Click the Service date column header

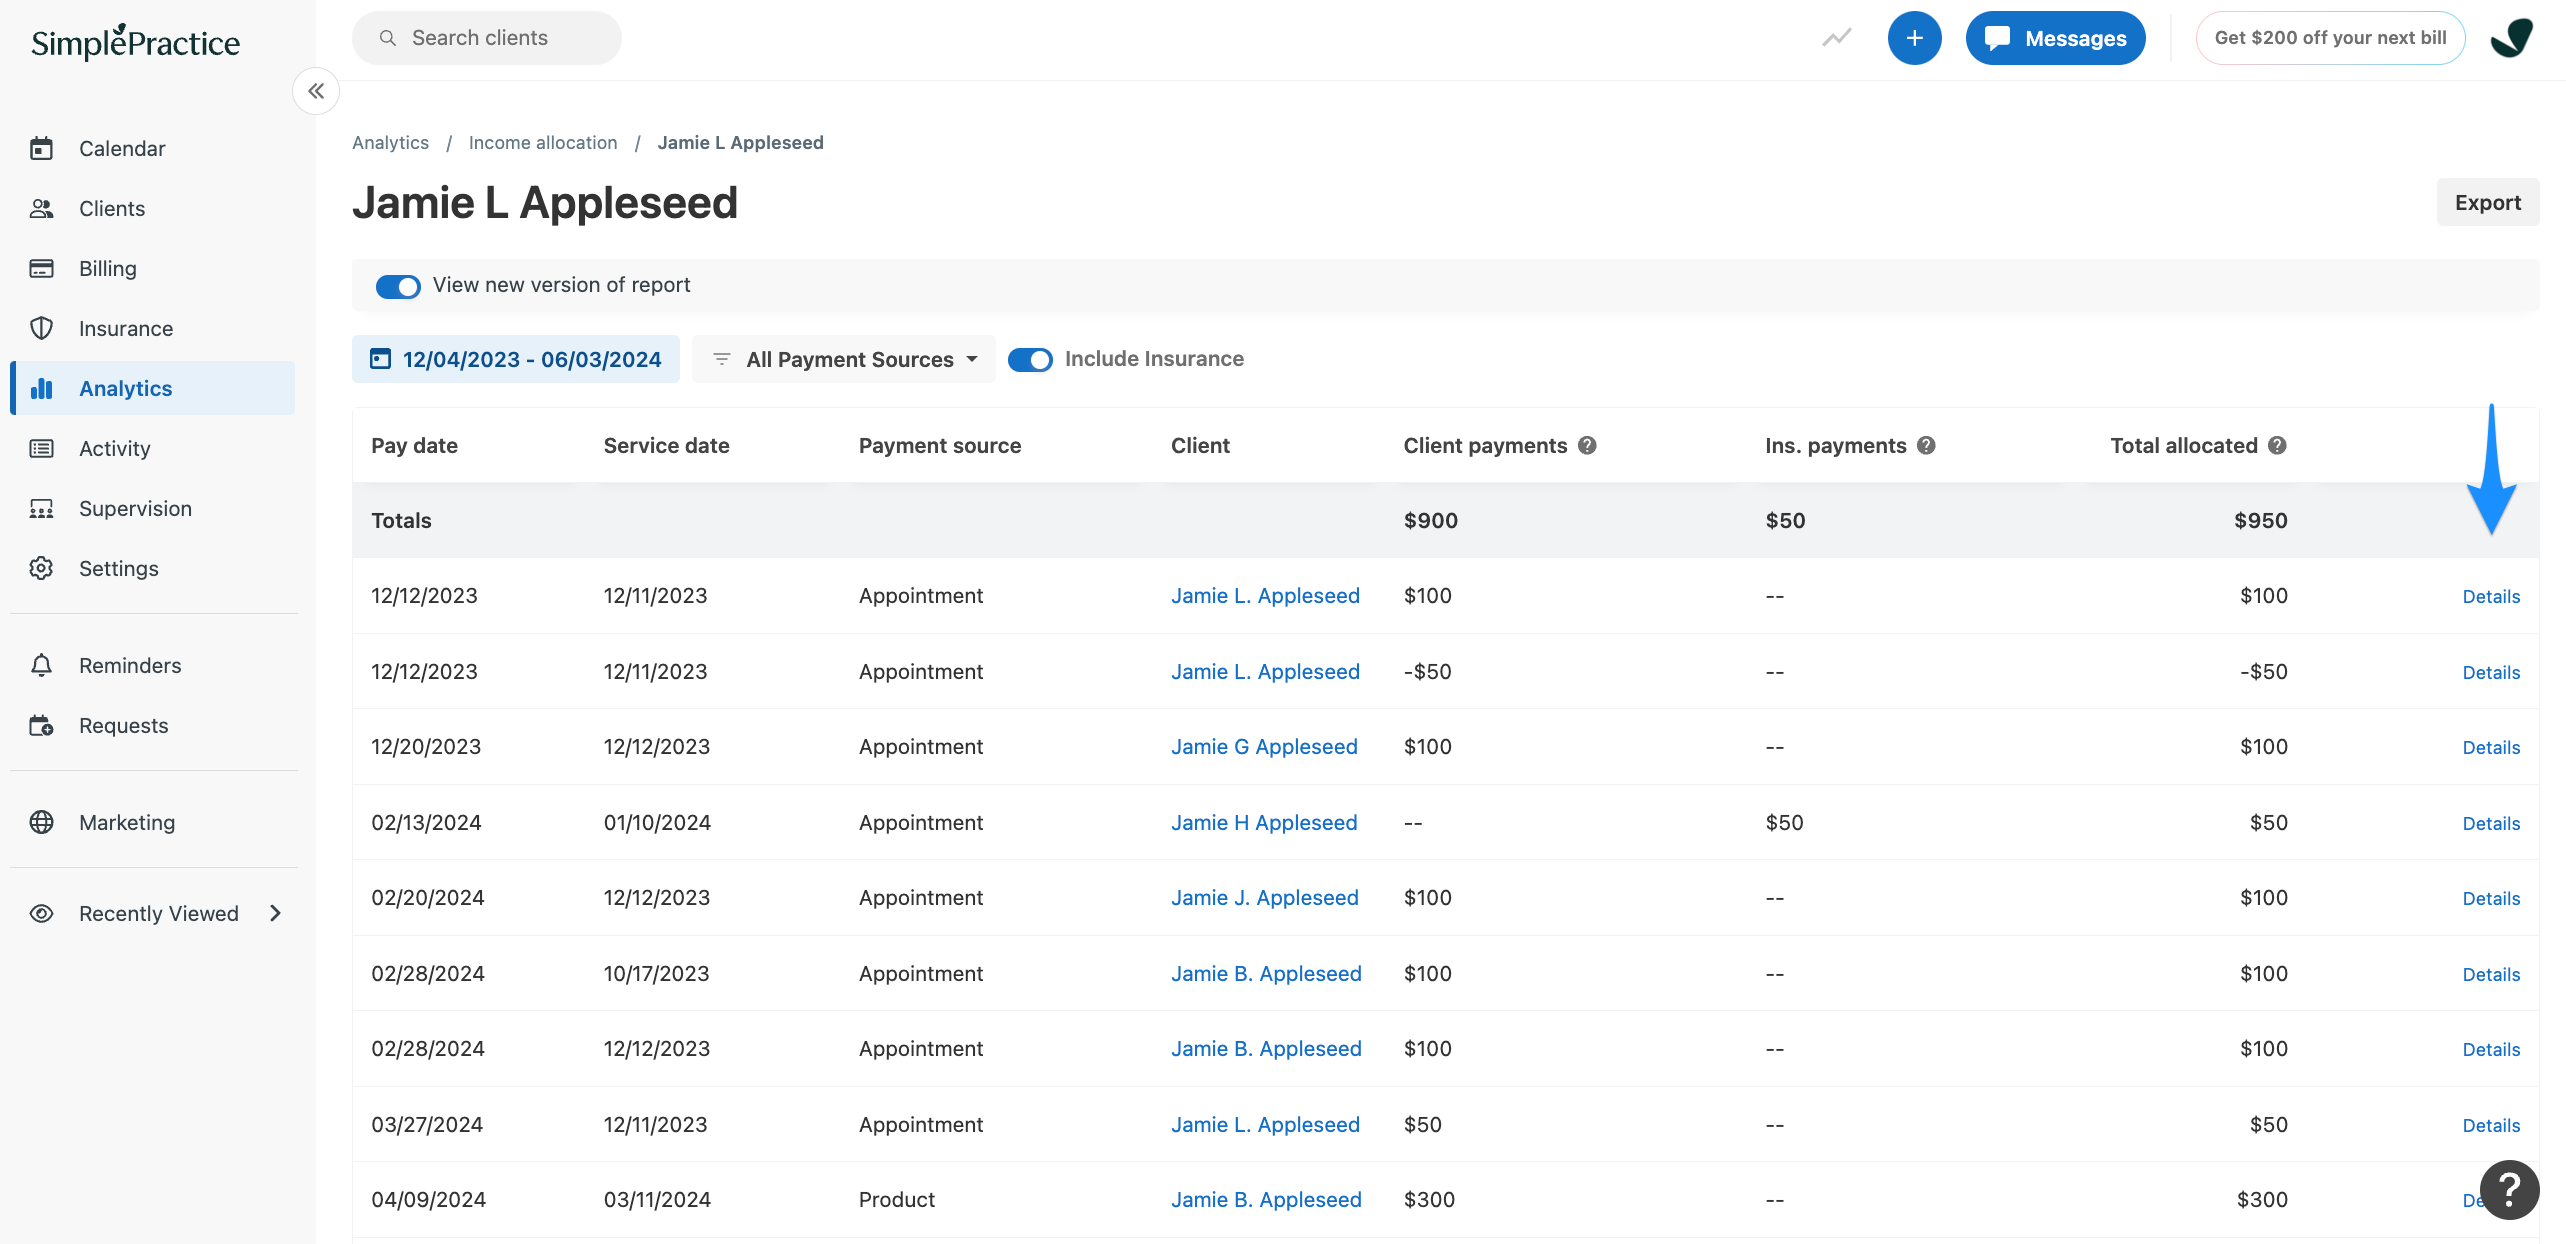pyautogui.click(x=666, y=445)
